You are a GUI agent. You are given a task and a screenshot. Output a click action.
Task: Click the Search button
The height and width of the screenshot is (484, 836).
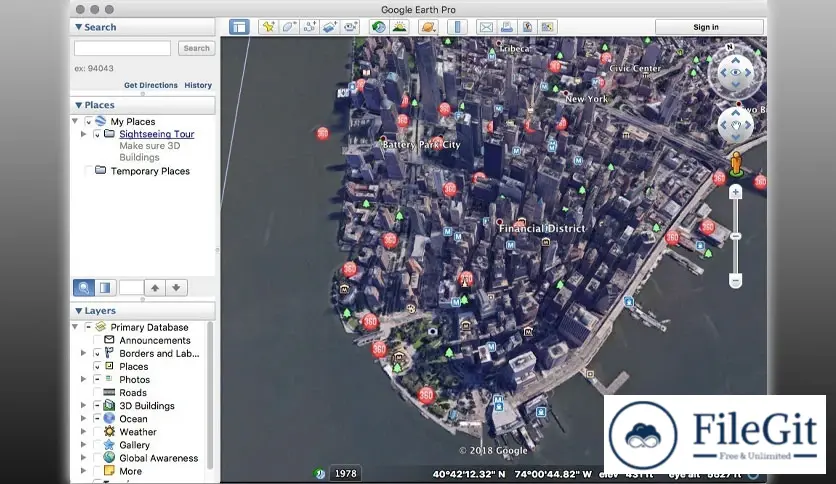196,49
